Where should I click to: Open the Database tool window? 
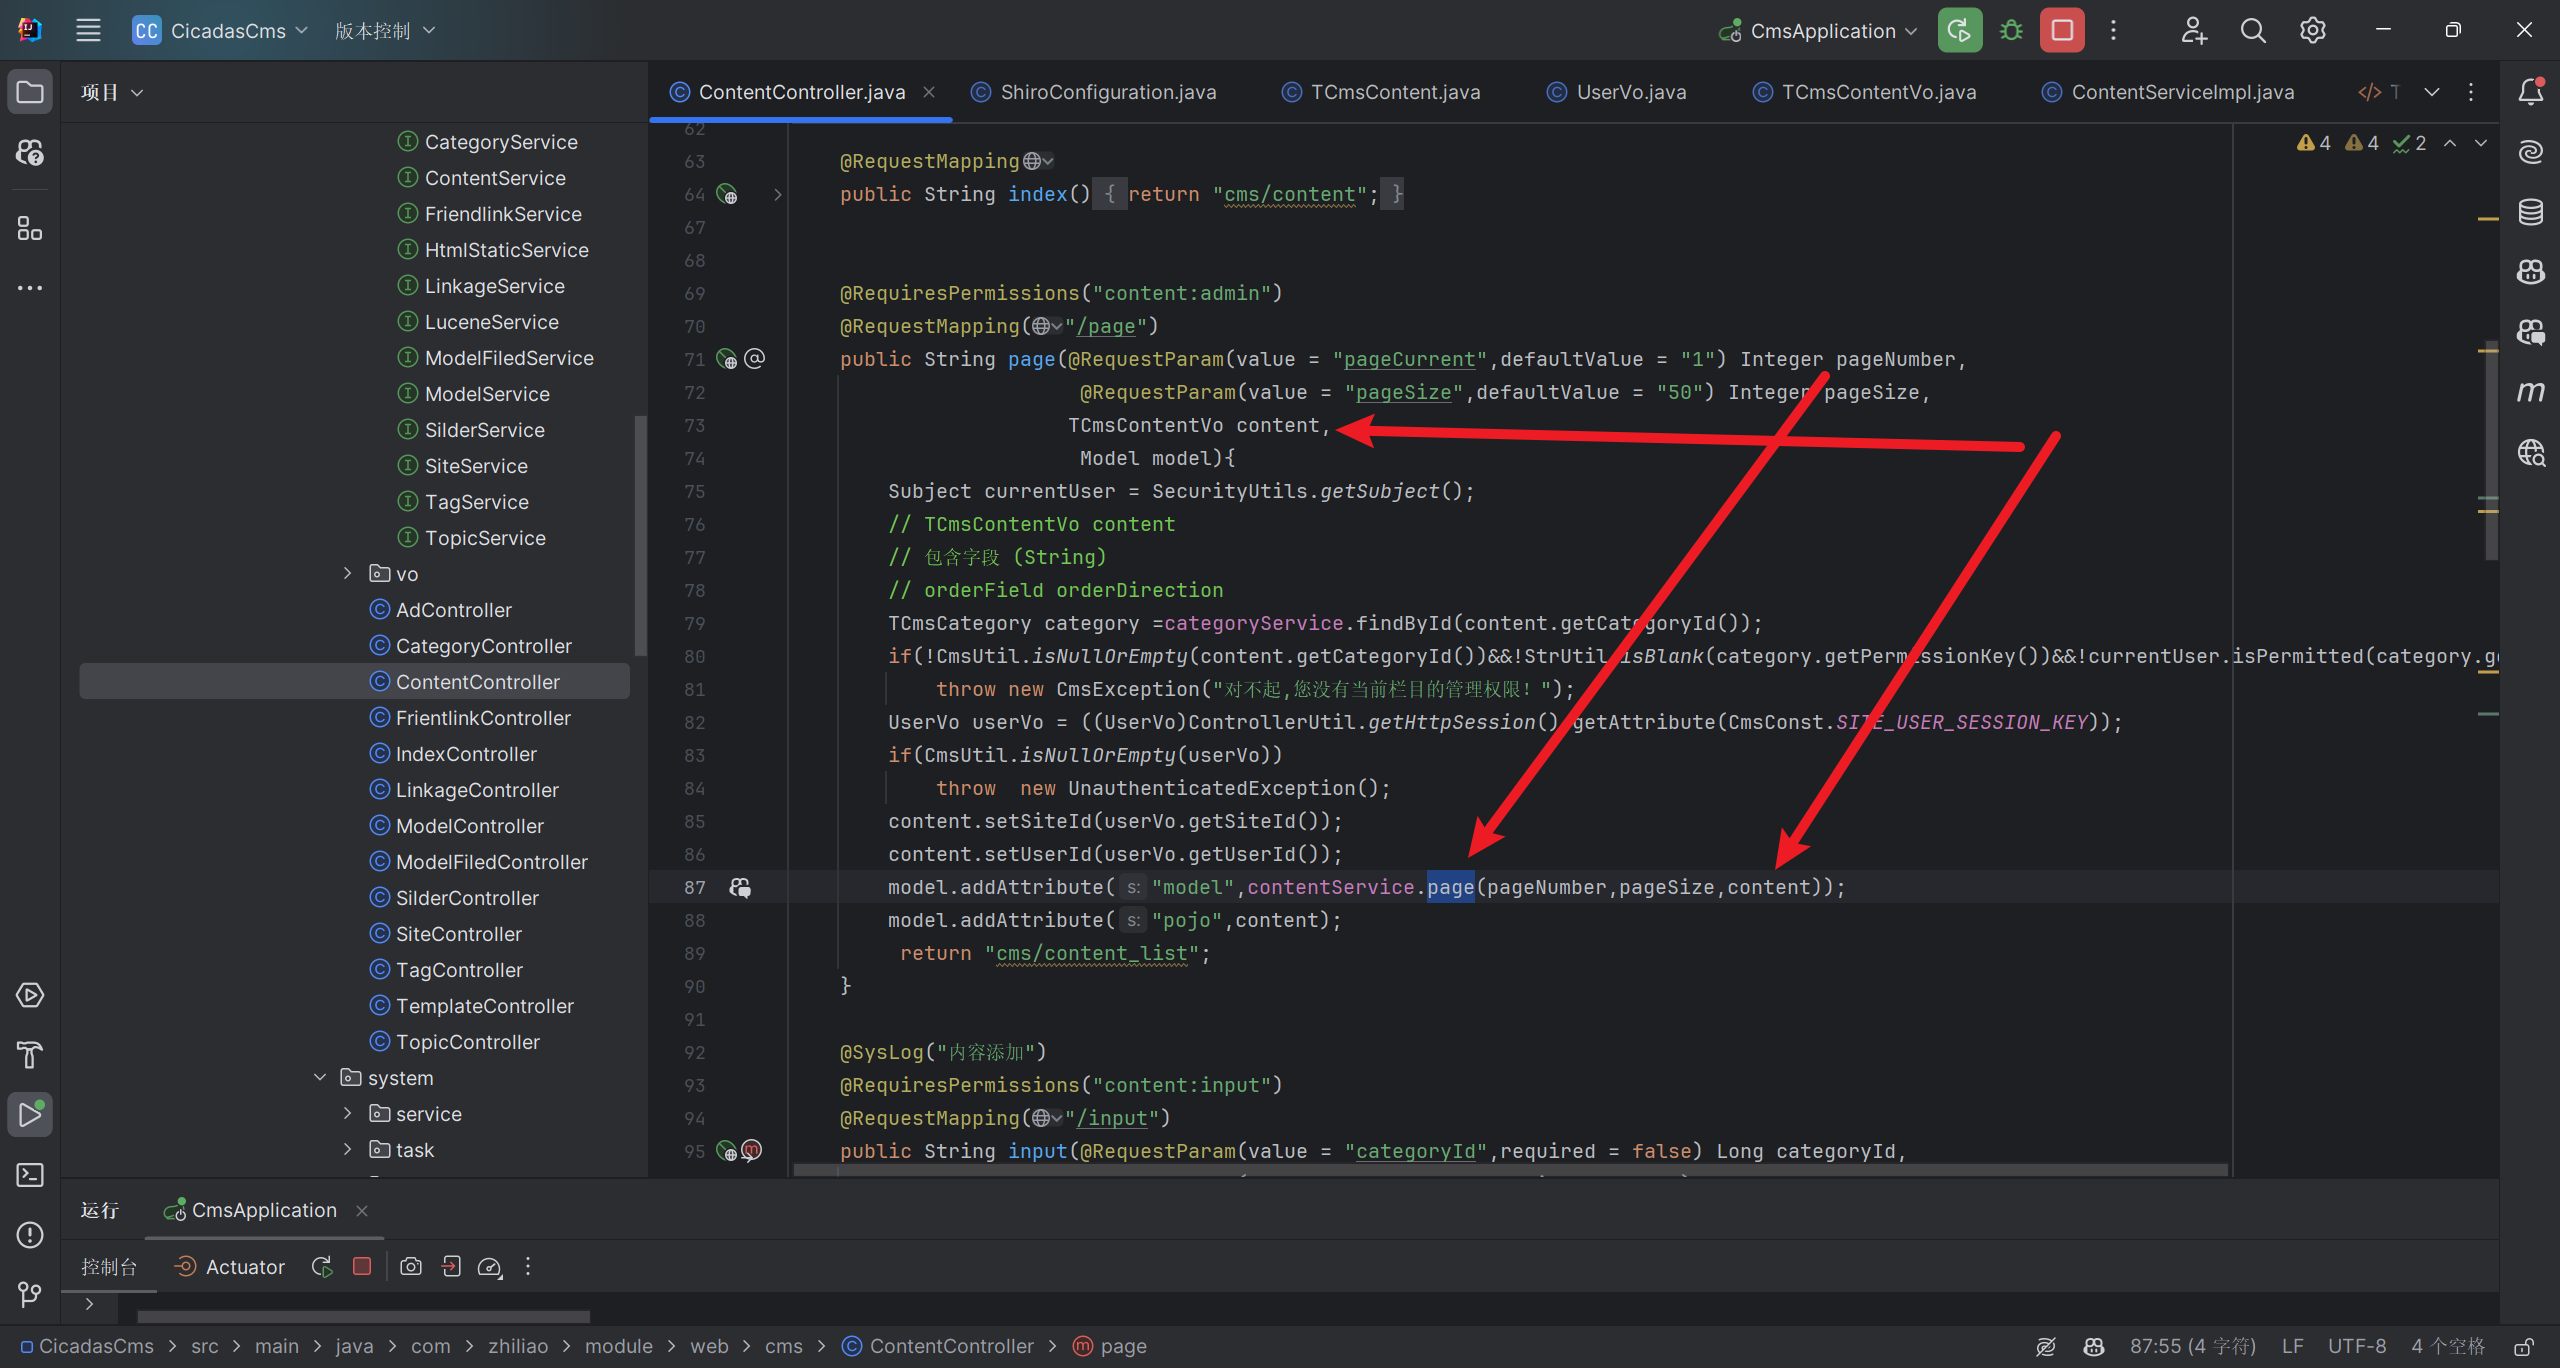(x=2531, y=212)
